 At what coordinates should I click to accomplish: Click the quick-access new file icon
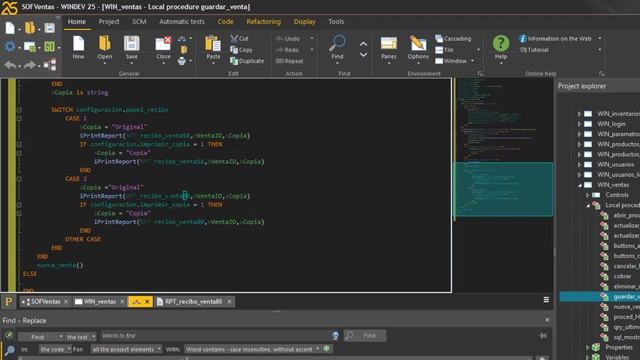(x=10, y=28)
